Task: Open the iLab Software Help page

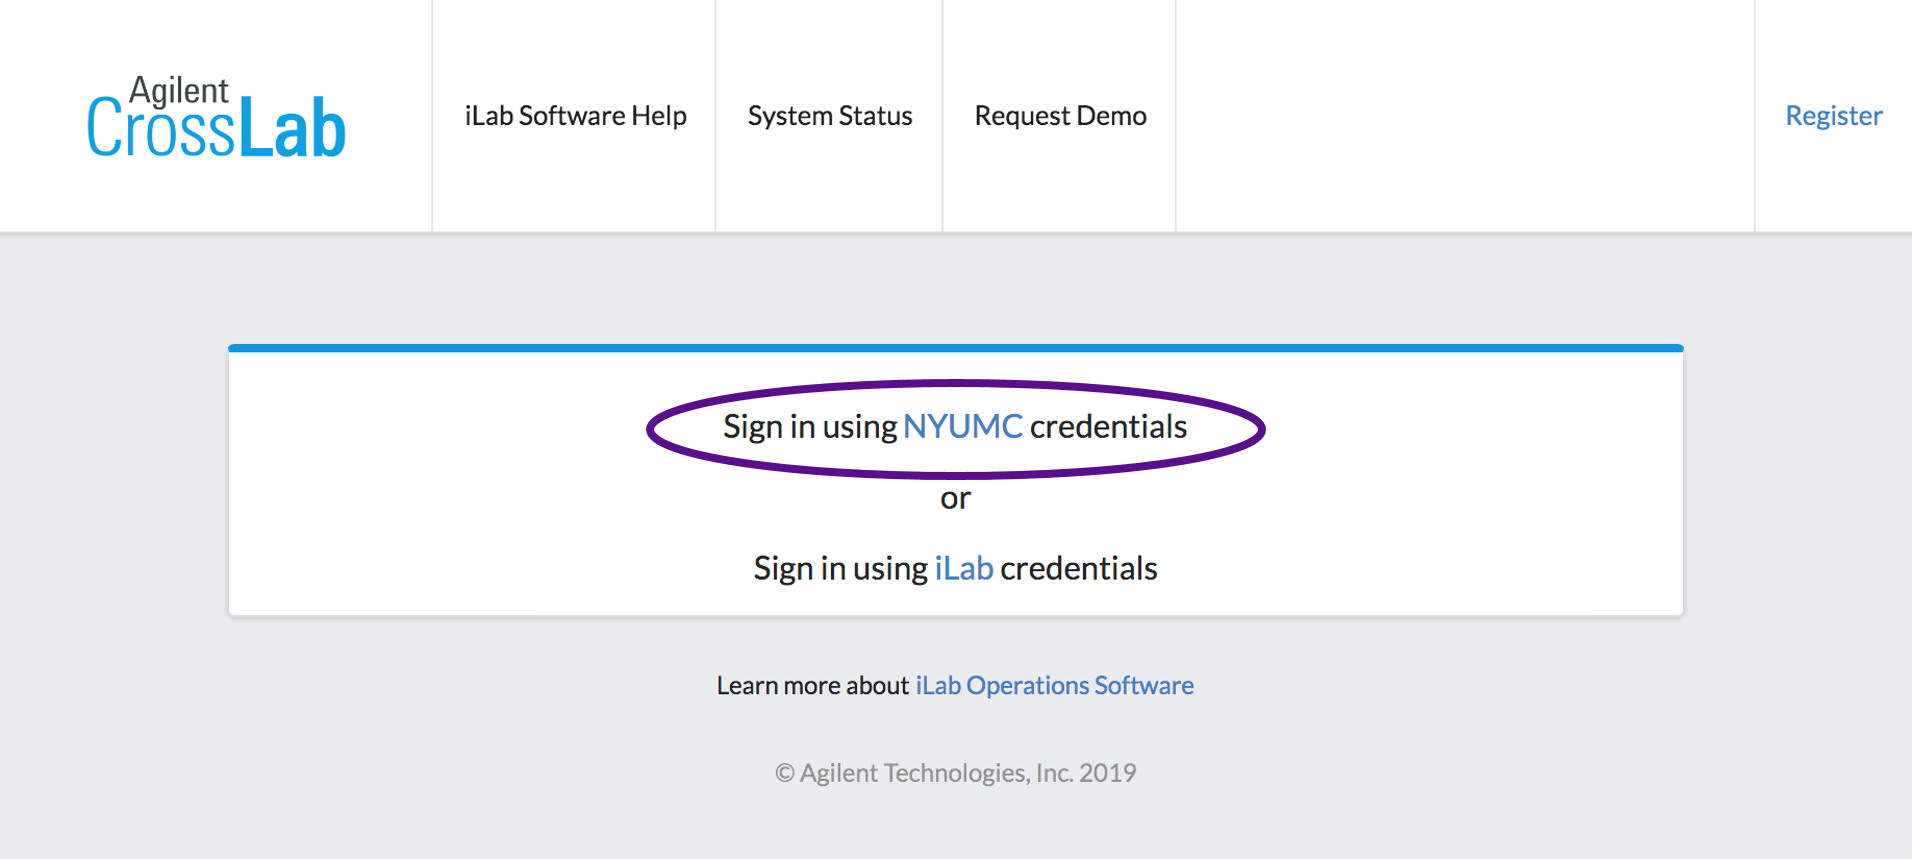Action: [x=575, y=116]
